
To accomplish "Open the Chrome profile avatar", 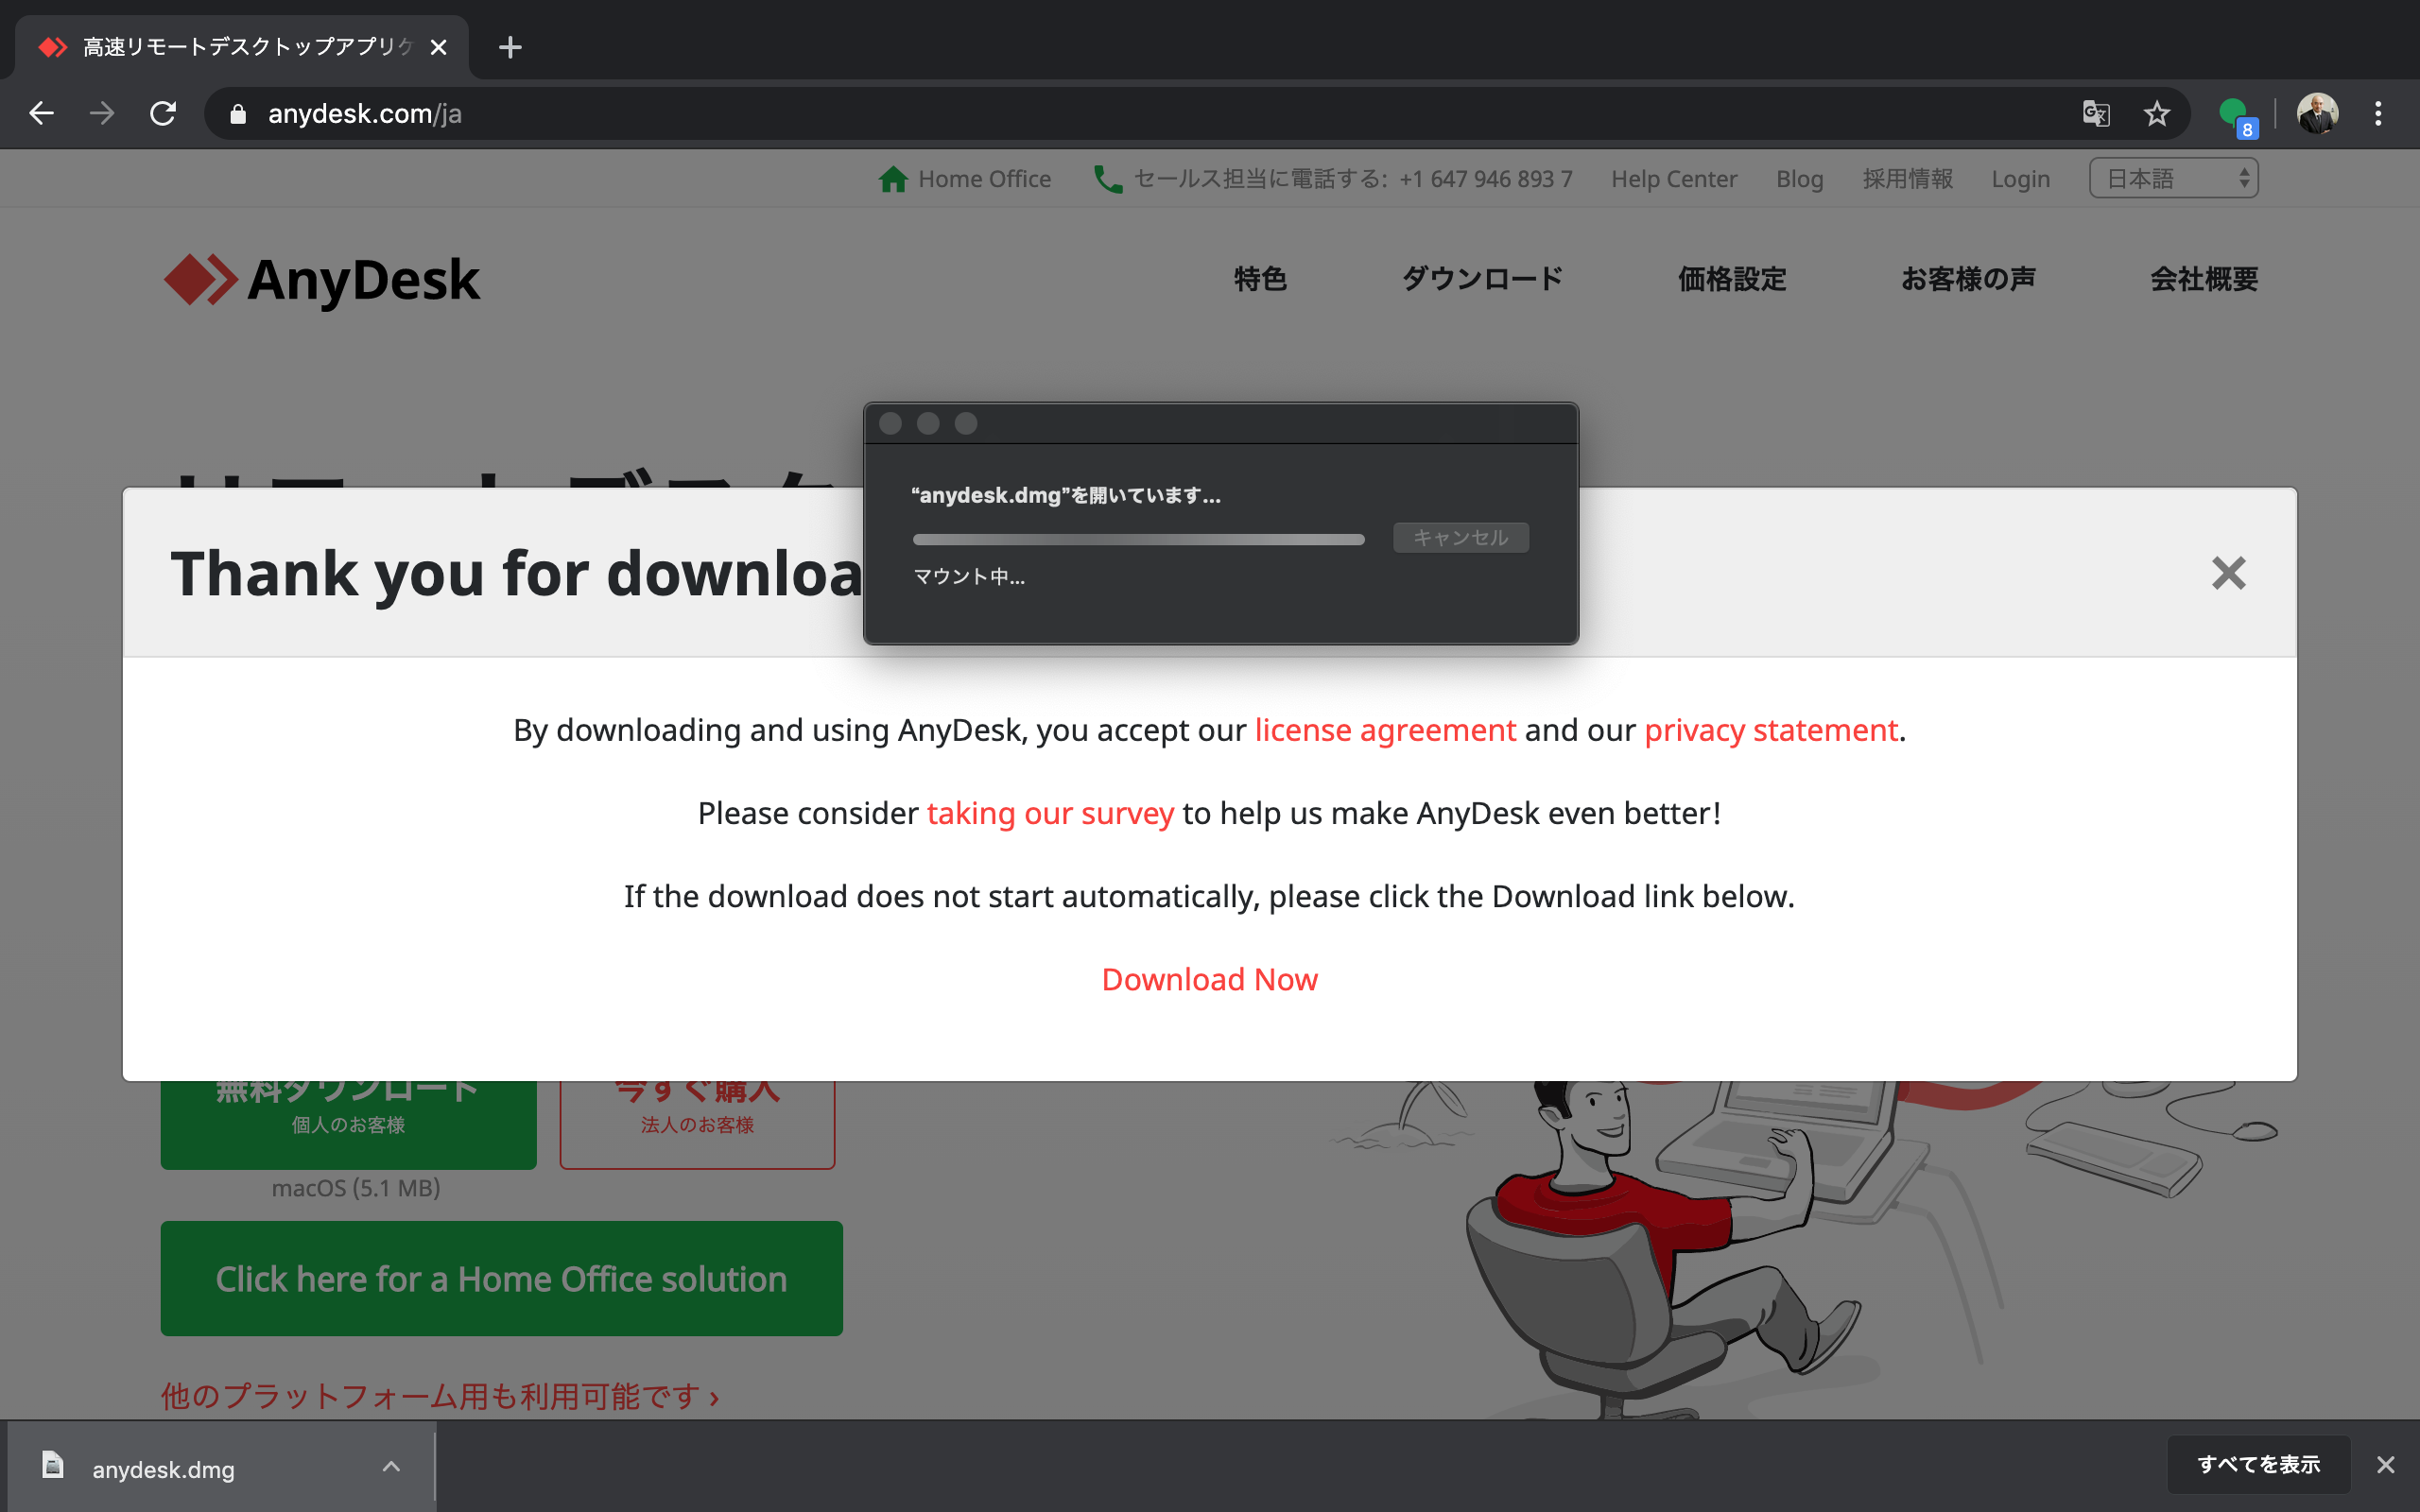I will pos(2317,113).
